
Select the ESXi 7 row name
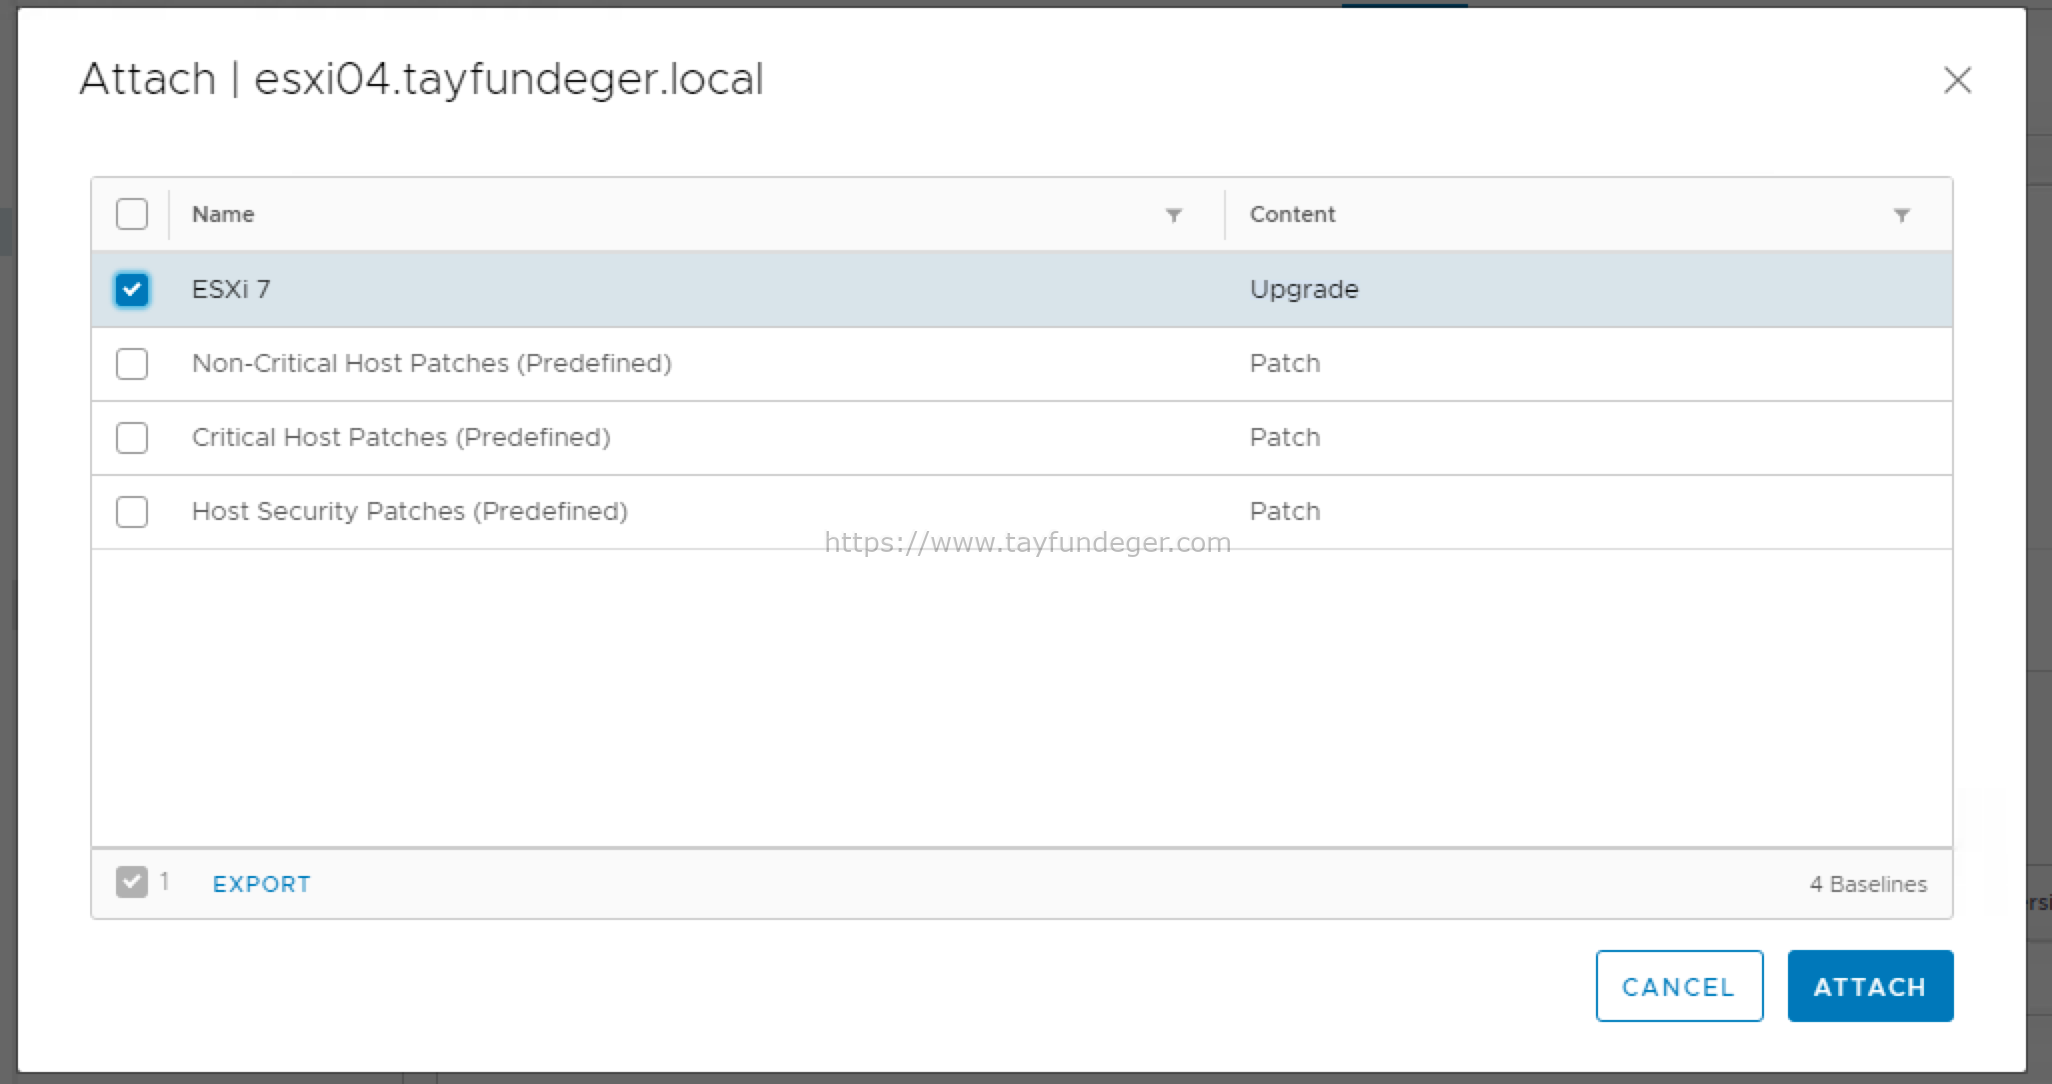pos(231,289)
